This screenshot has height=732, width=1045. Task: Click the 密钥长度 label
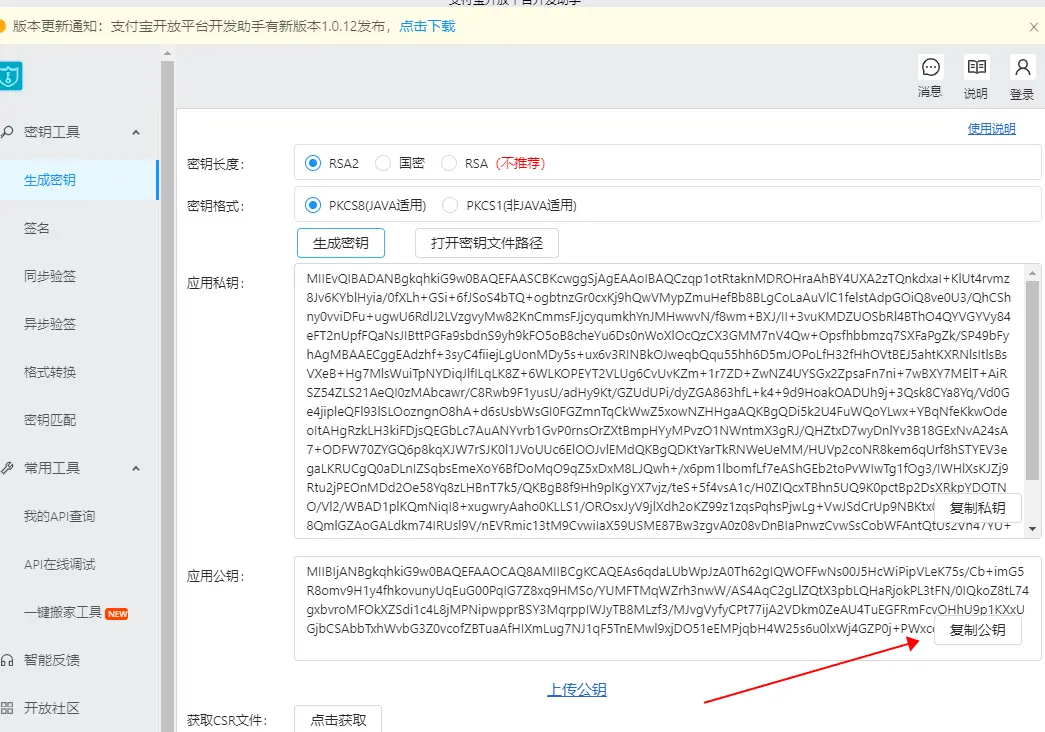tap(215, 164)
